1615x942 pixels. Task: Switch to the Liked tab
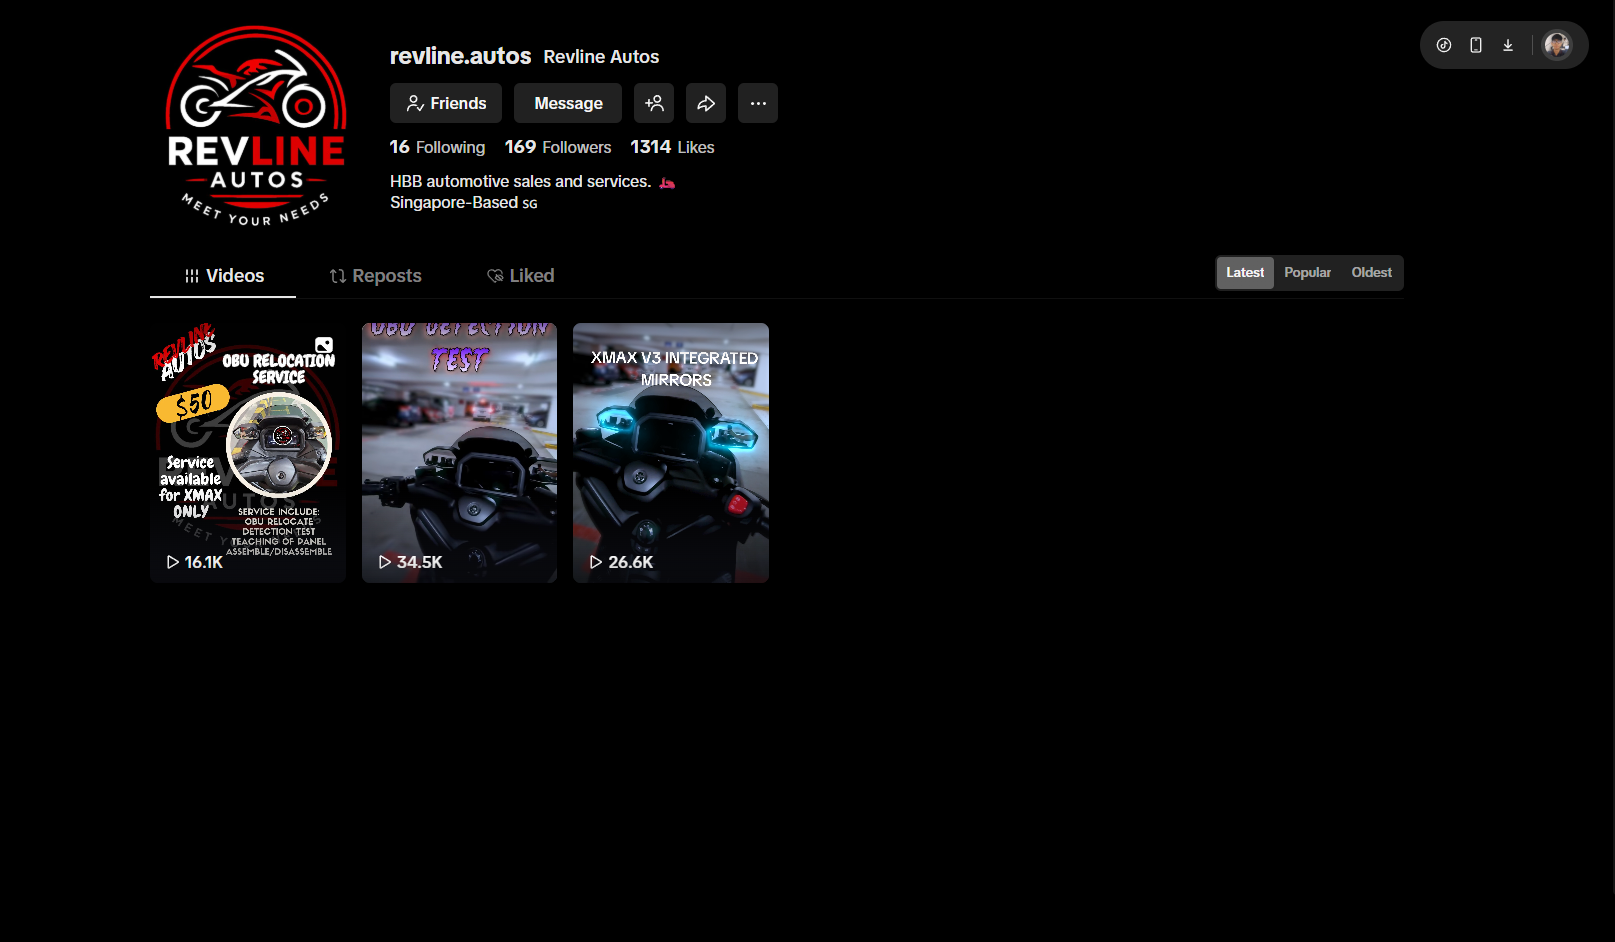click(x=520, y=276)
